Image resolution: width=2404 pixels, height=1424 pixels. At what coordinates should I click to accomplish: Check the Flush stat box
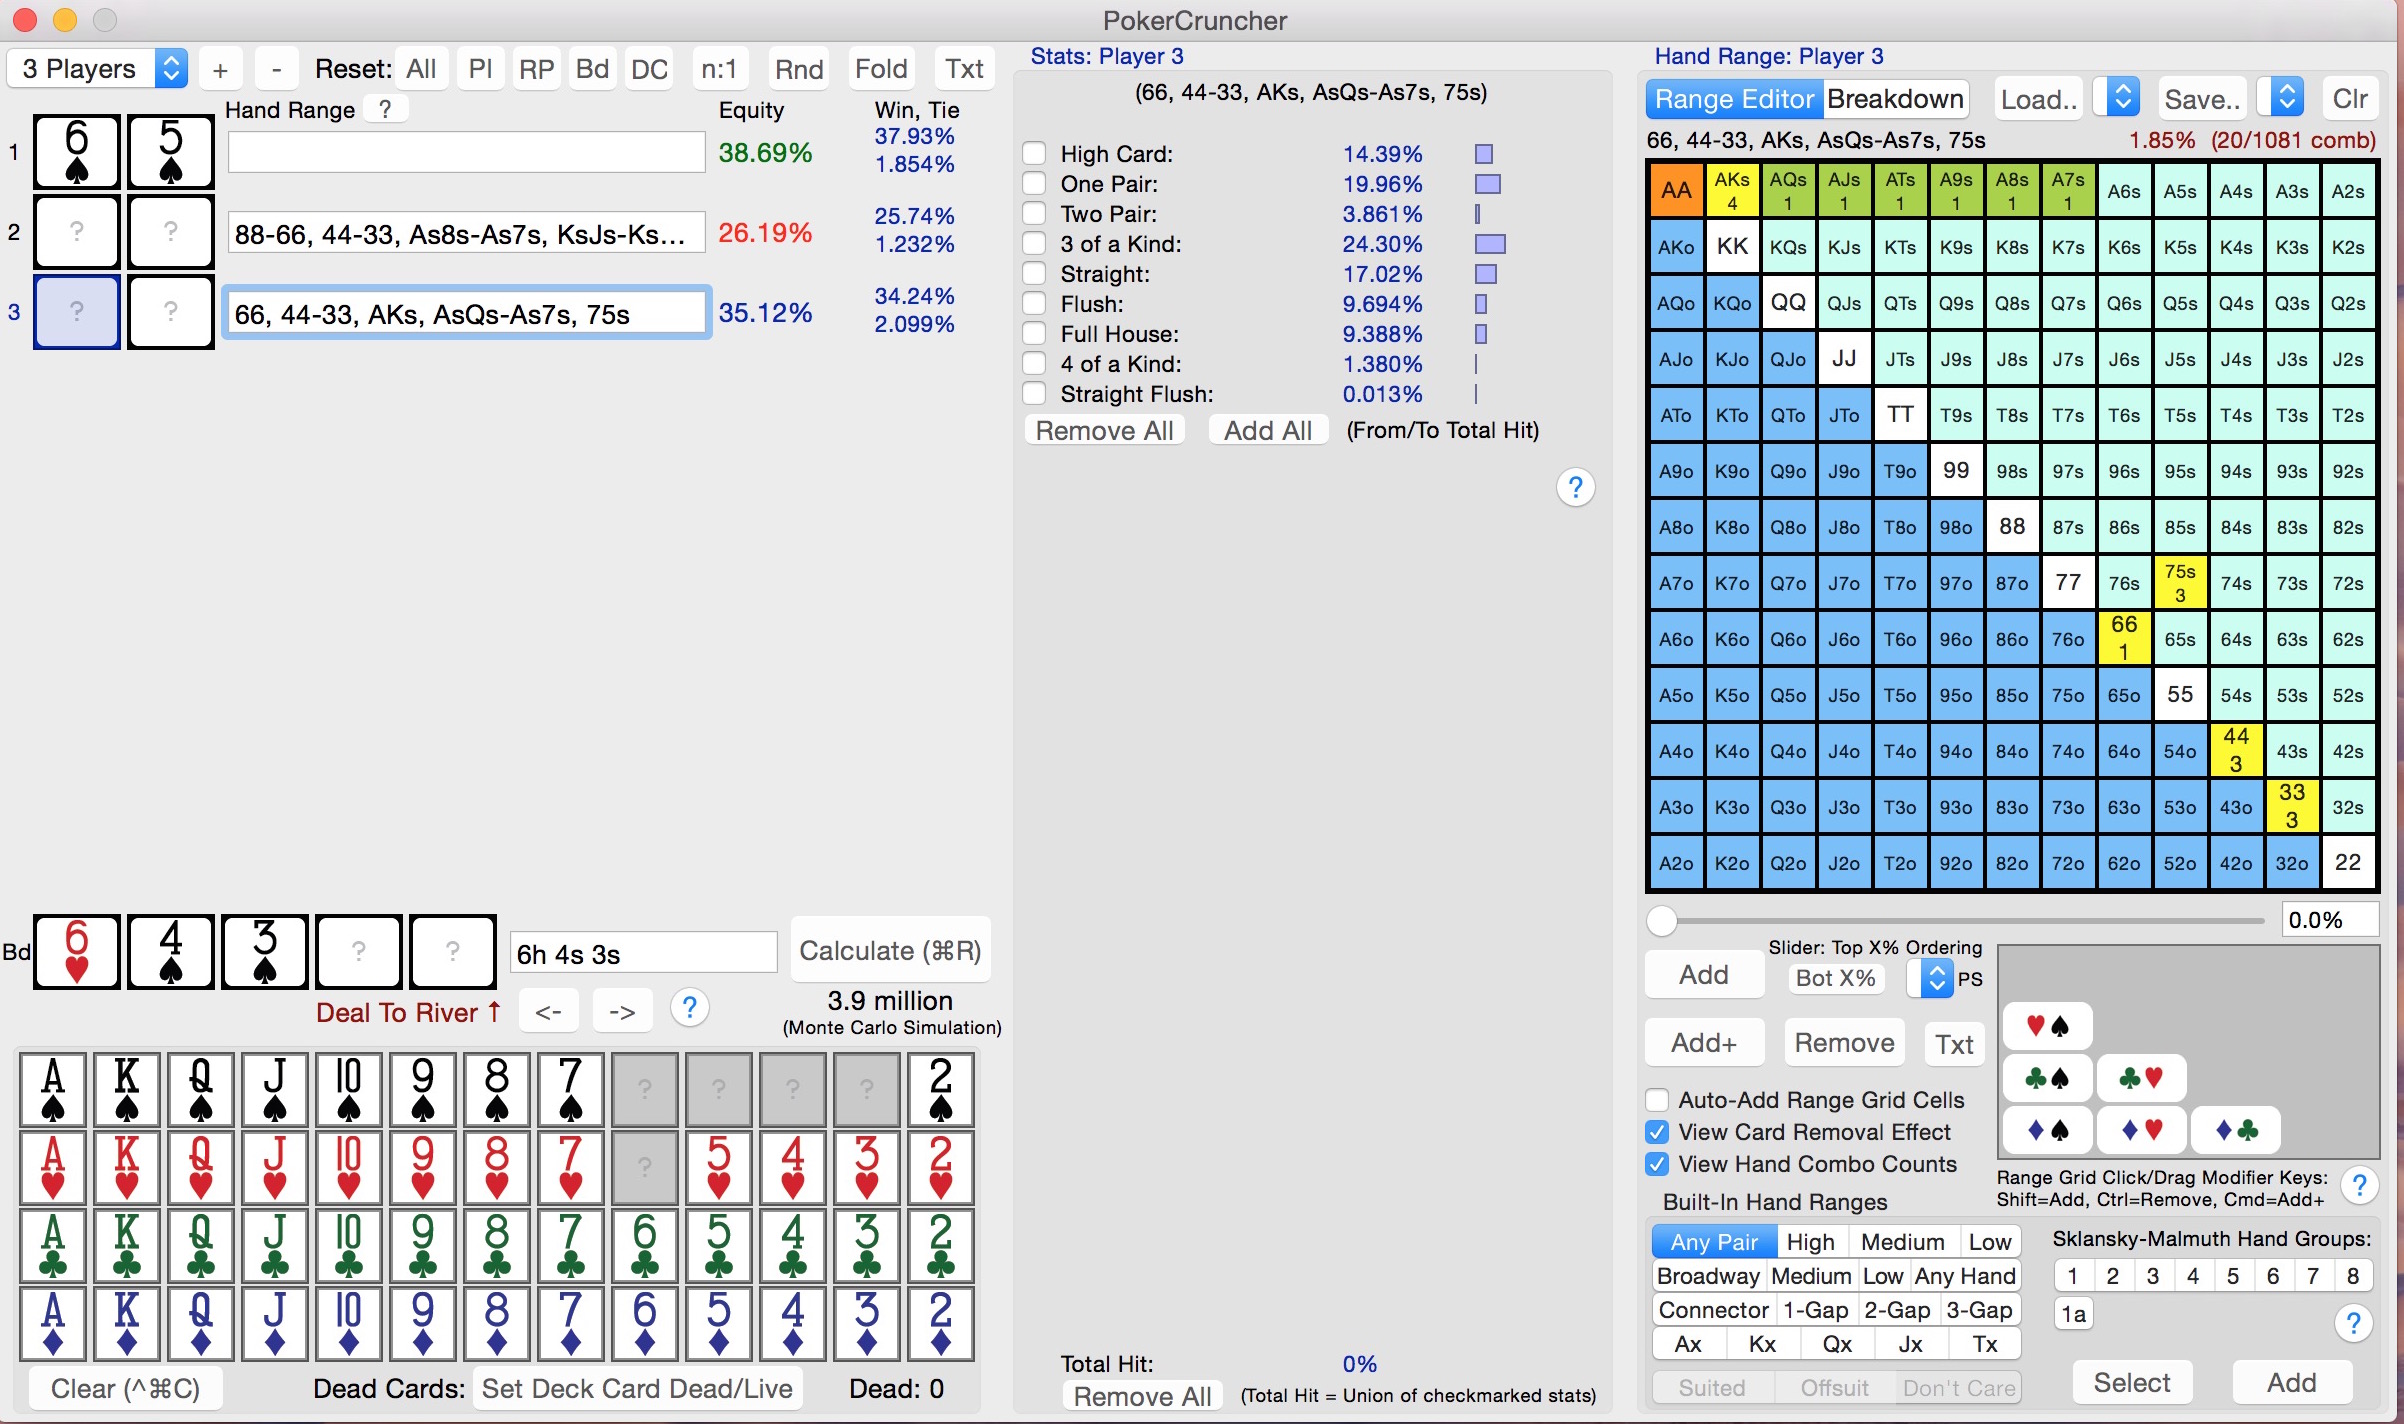click(1034, 303)
